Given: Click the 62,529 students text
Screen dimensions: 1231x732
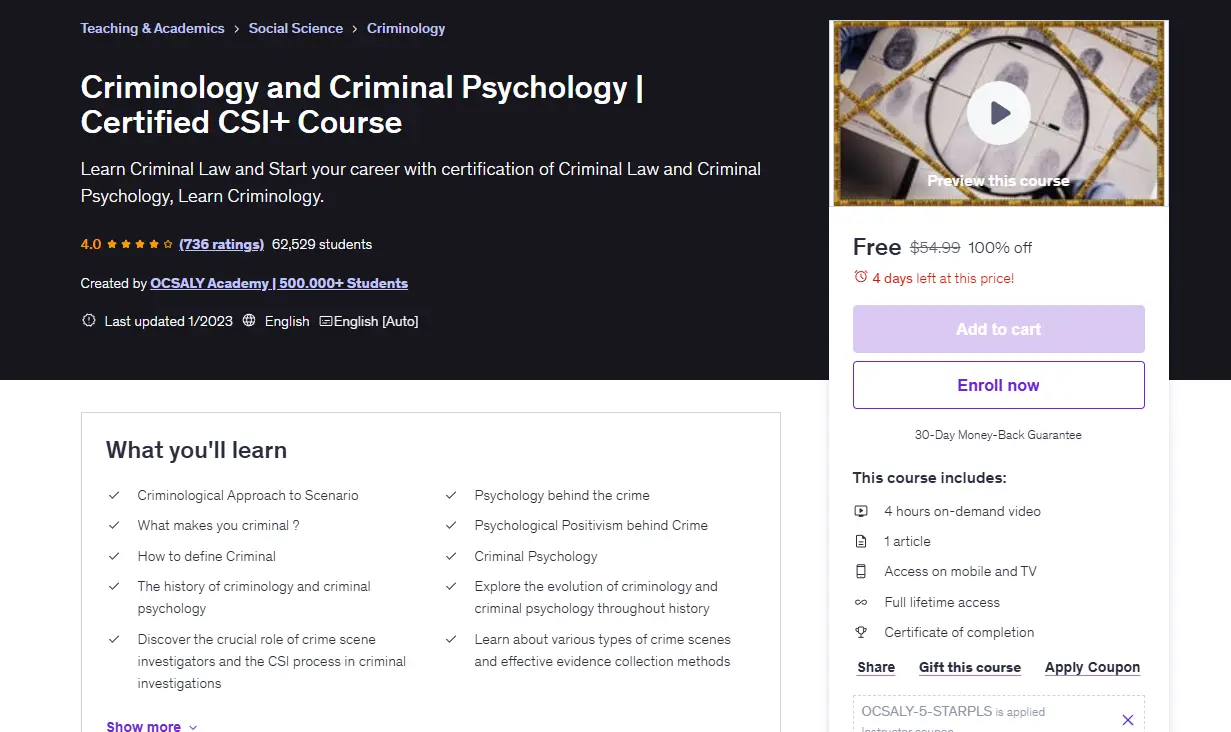Looking at the screenshot, I should click(322, 244).
